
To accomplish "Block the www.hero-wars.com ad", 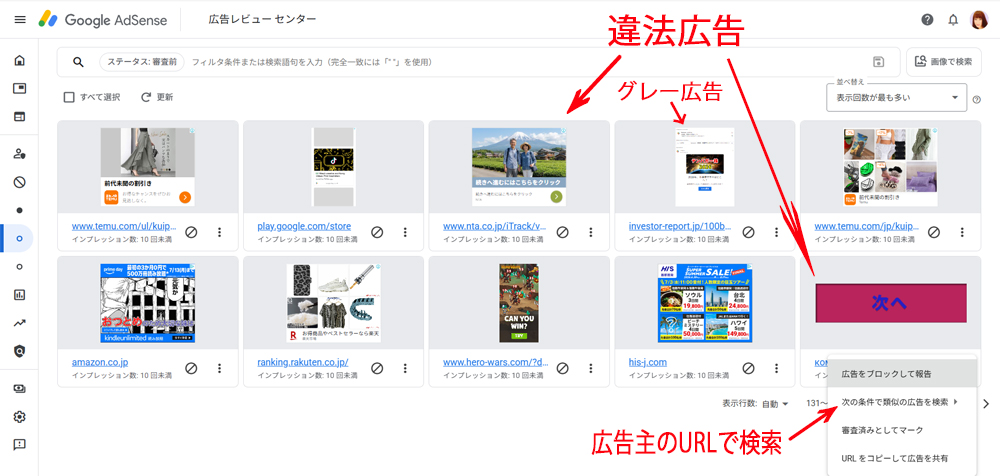I will tap(562, 368).
